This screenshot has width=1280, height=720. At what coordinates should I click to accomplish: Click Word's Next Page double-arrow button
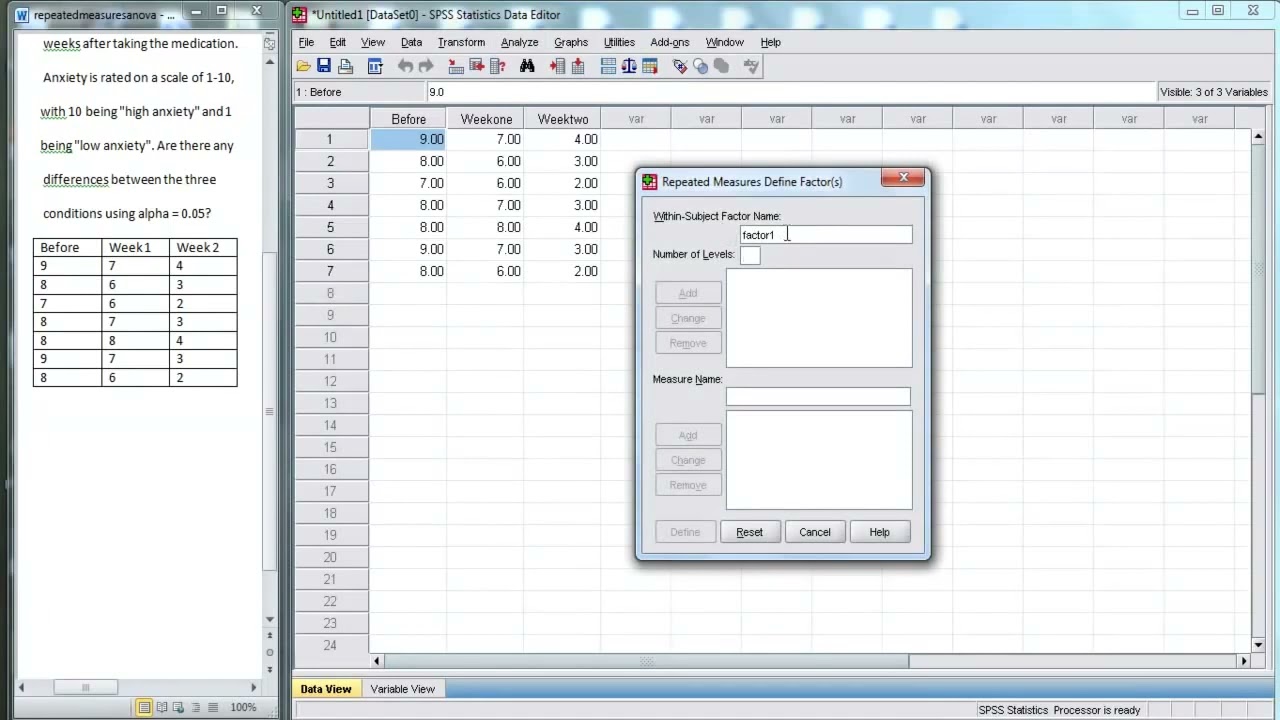pyautogui.click(x=270, y=669)
